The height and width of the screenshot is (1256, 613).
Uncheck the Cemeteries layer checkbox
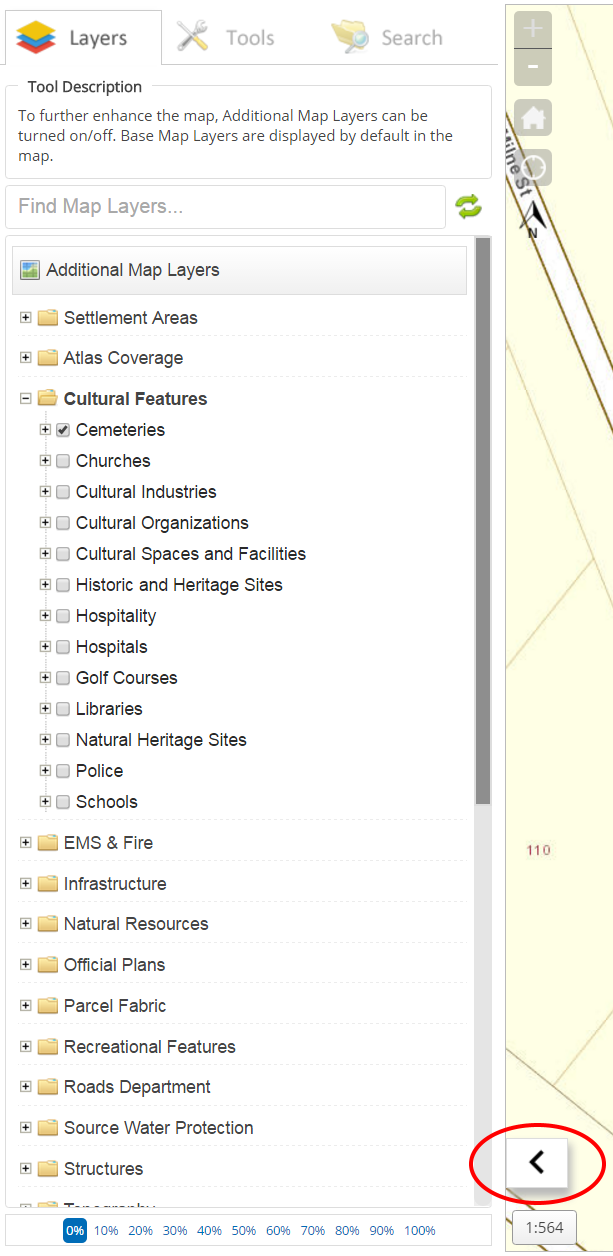[x=63, y=430]
